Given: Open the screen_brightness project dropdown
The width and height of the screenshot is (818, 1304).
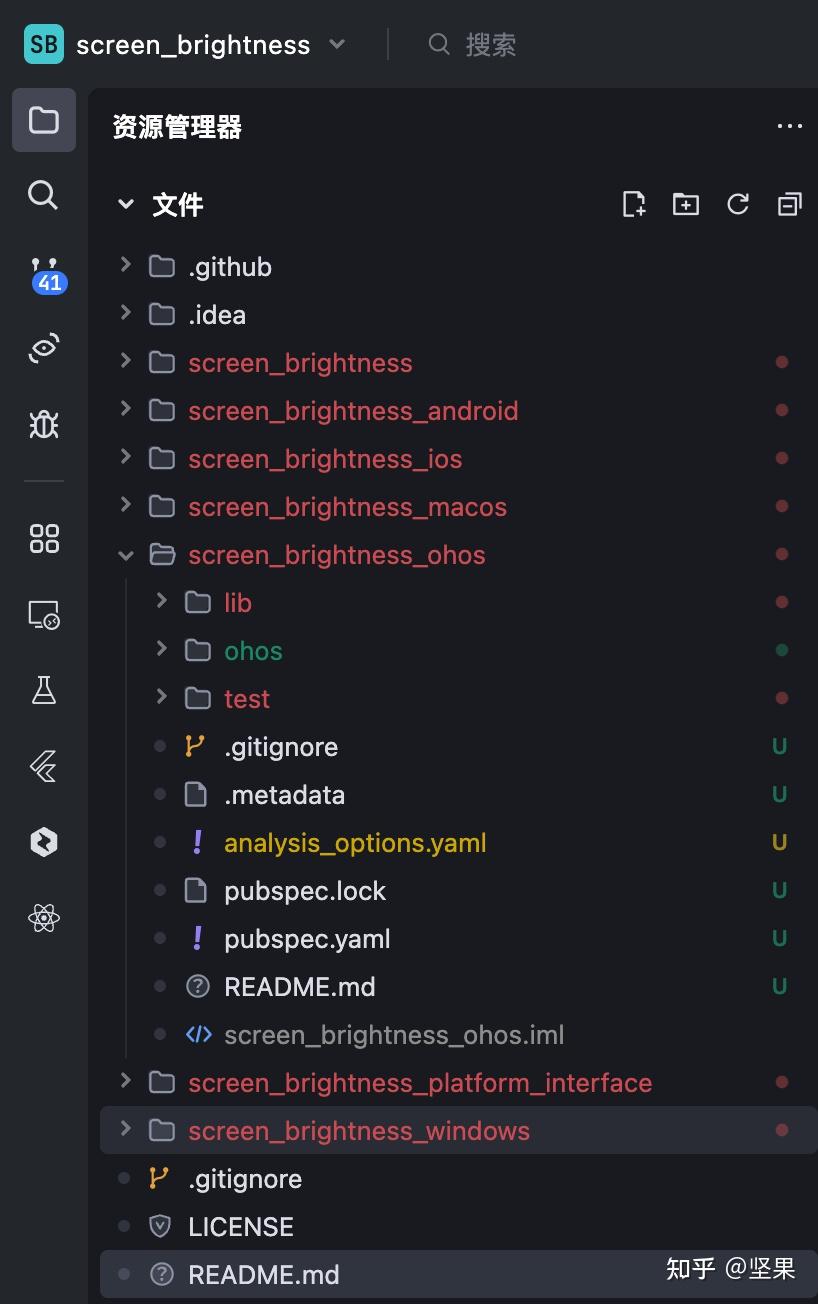Looking at the screenshot, I should click(337, 45).
